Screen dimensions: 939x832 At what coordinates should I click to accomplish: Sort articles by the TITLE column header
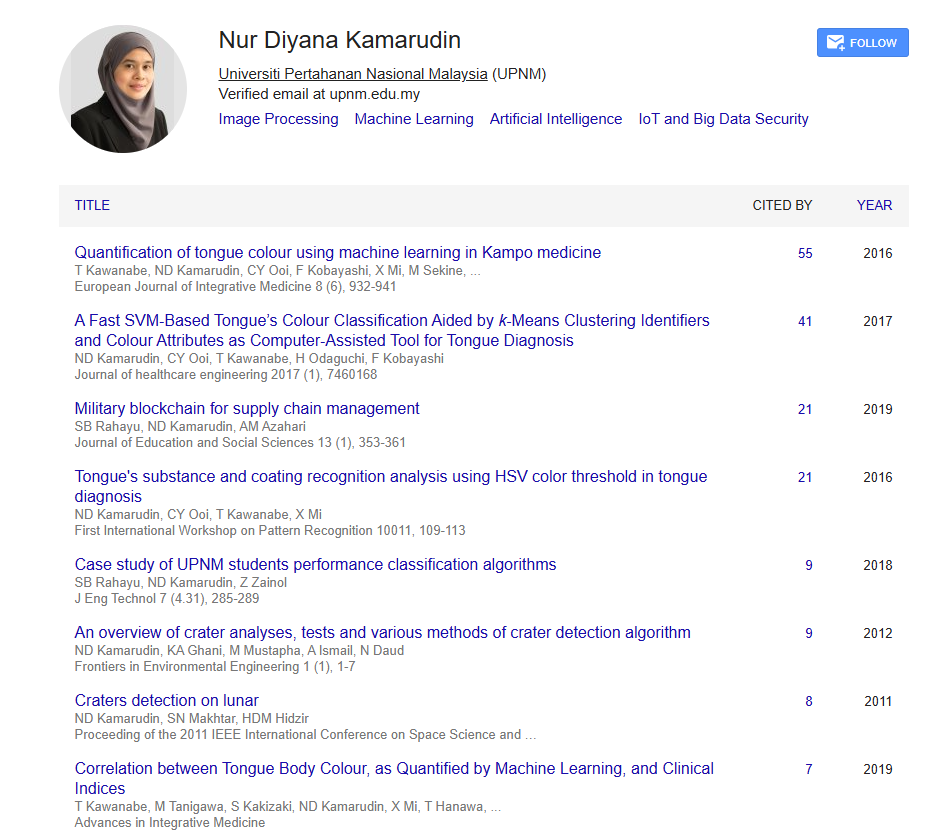pos(92,205)
